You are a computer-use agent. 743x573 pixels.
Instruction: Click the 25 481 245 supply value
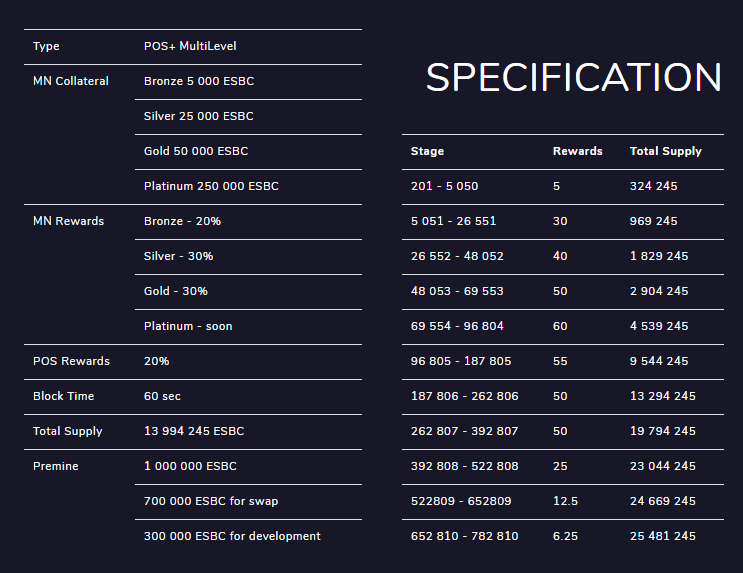pyautogui.click(x=662, y=536)
